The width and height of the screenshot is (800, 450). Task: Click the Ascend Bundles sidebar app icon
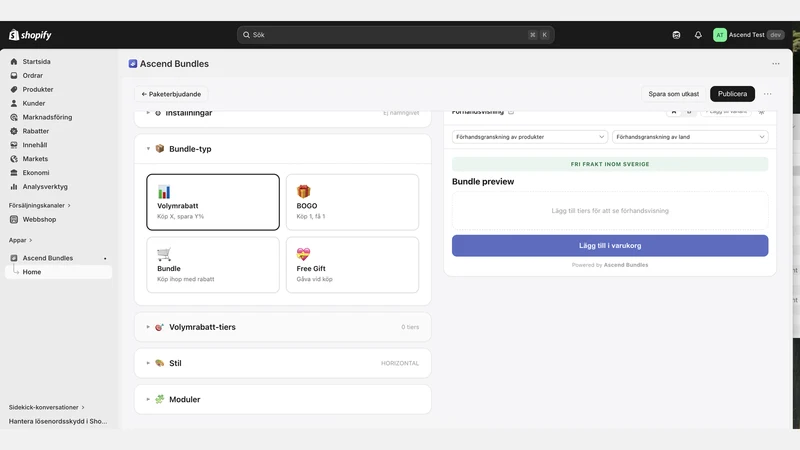click(x=14, y=258)
